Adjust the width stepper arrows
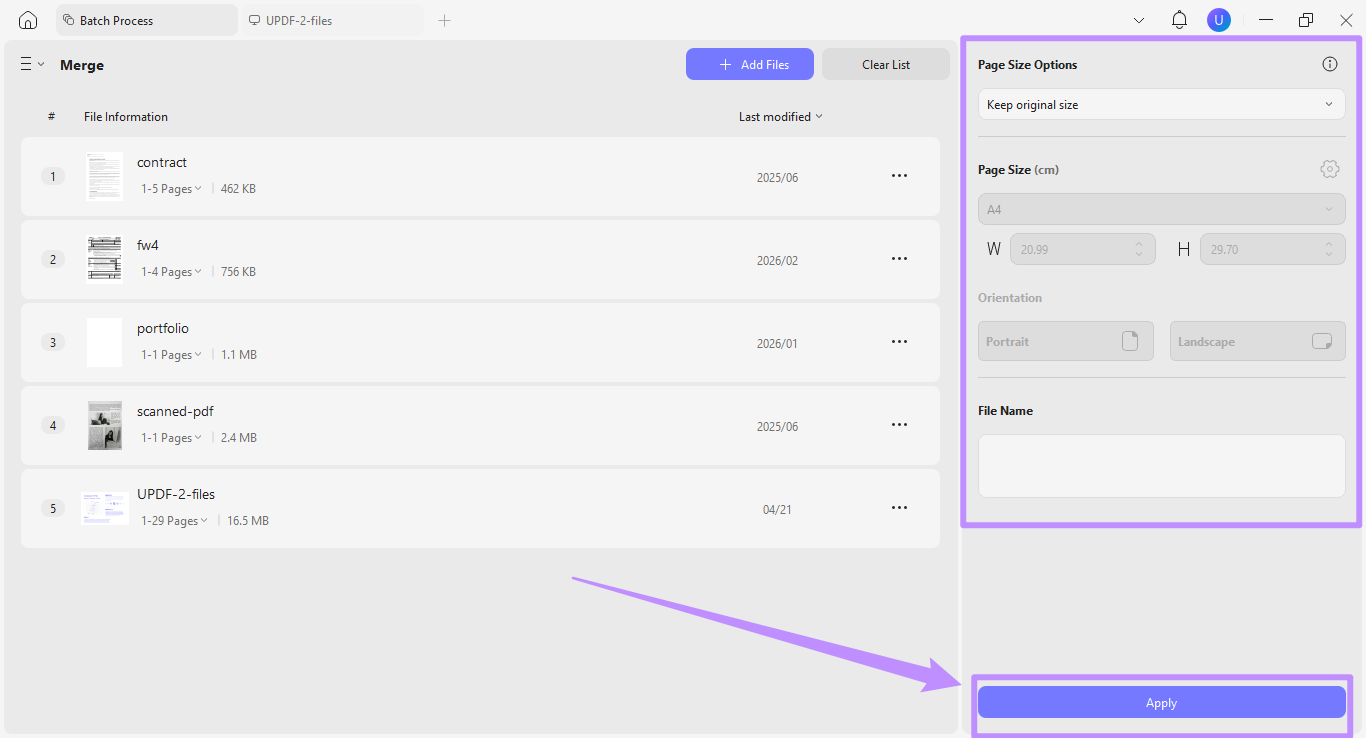Screen dimensions: 1366x738 click(x=1139, y=249)
